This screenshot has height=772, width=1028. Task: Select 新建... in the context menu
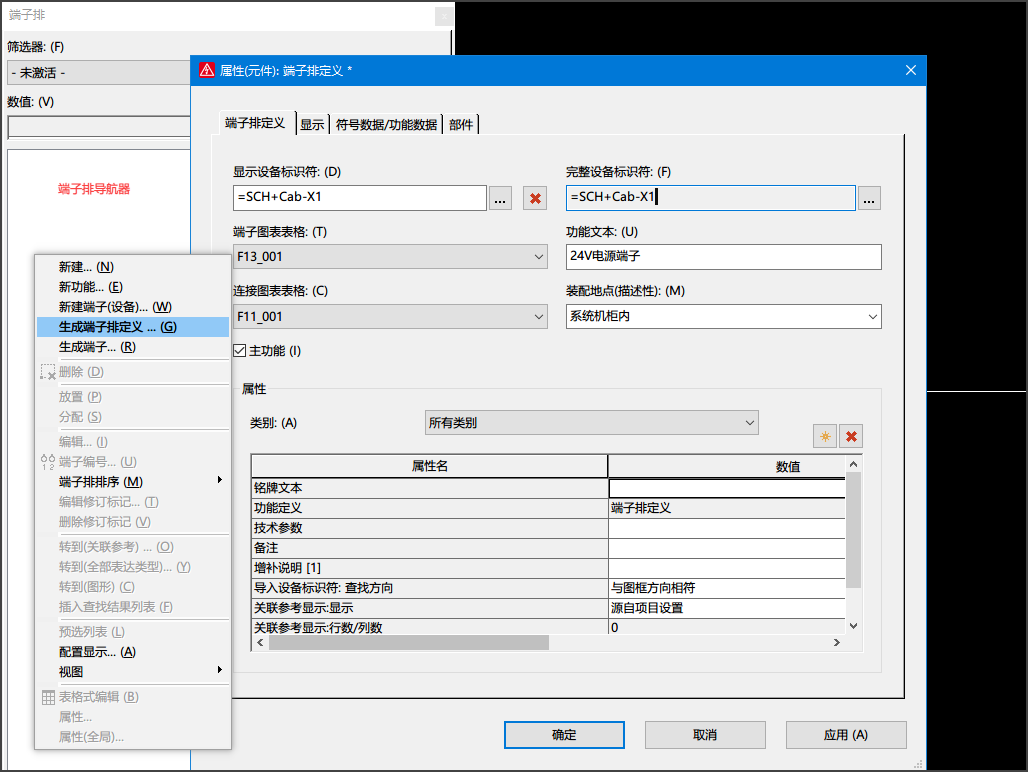[133, 267]
